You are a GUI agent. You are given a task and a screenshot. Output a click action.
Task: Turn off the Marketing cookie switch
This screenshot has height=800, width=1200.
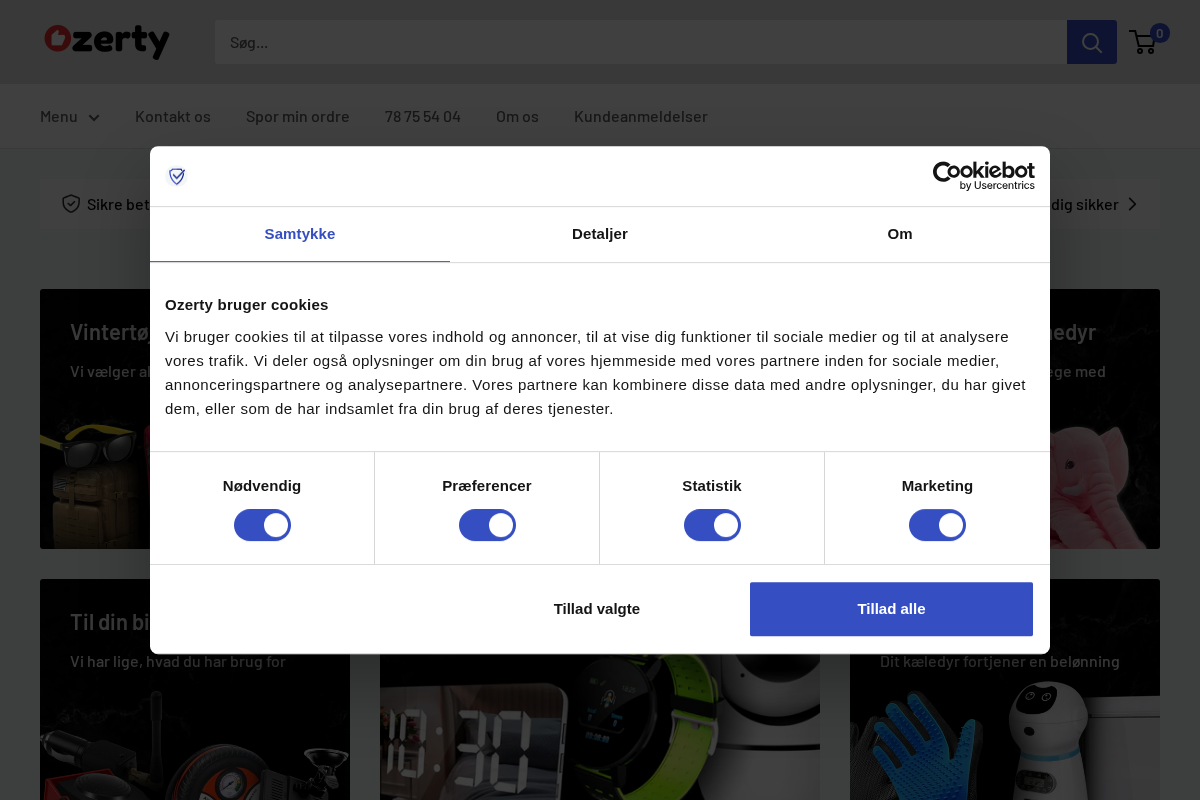click(937, 524)
